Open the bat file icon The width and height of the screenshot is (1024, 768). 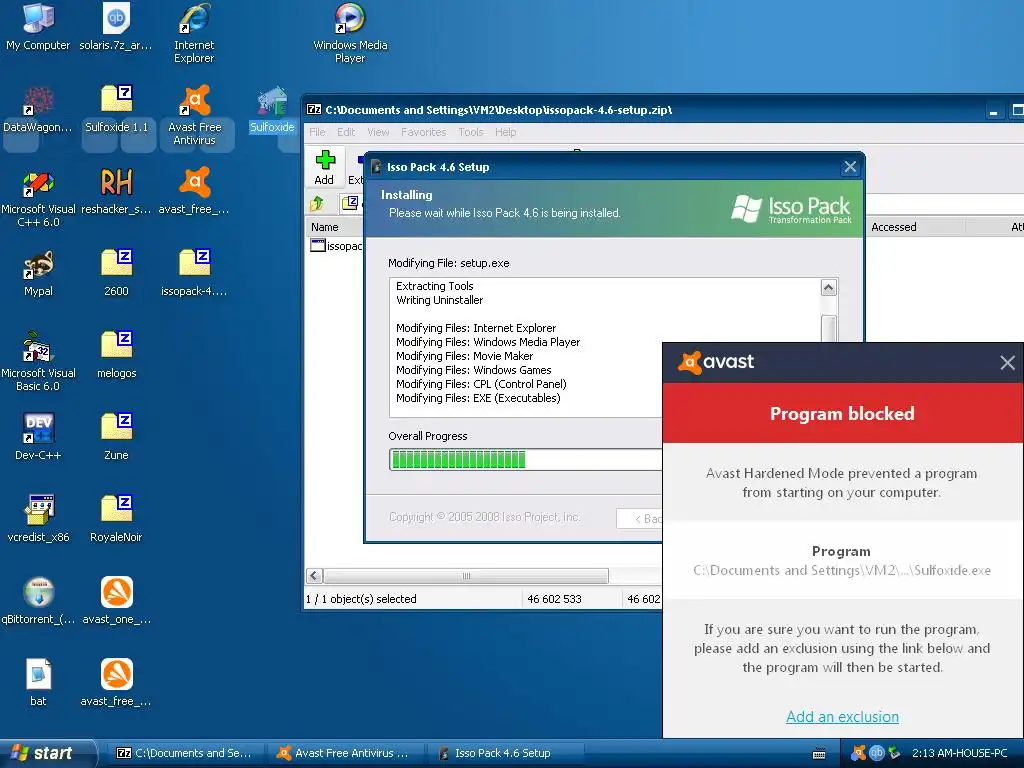coord(38,683)
